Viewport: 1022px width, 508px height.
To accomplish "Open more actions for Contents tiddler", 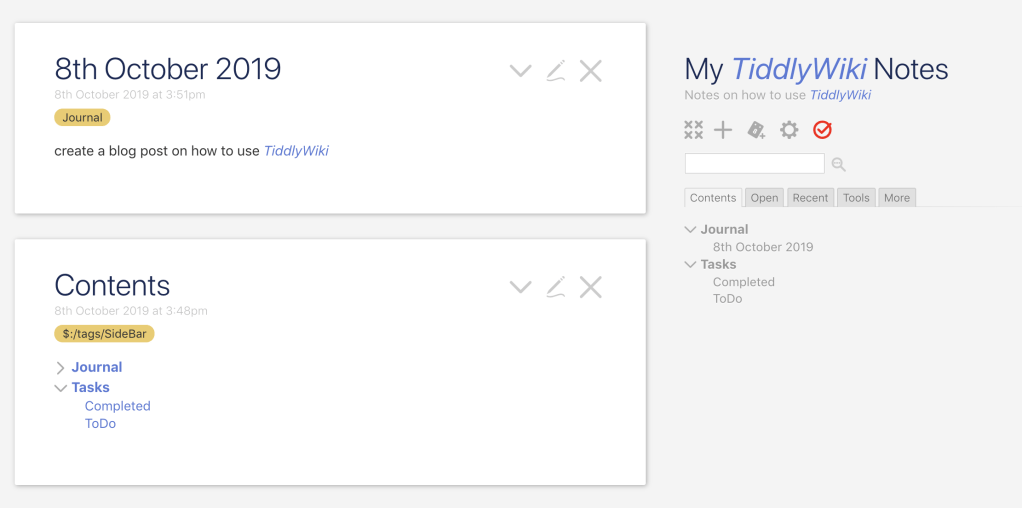I will (520, 288).
